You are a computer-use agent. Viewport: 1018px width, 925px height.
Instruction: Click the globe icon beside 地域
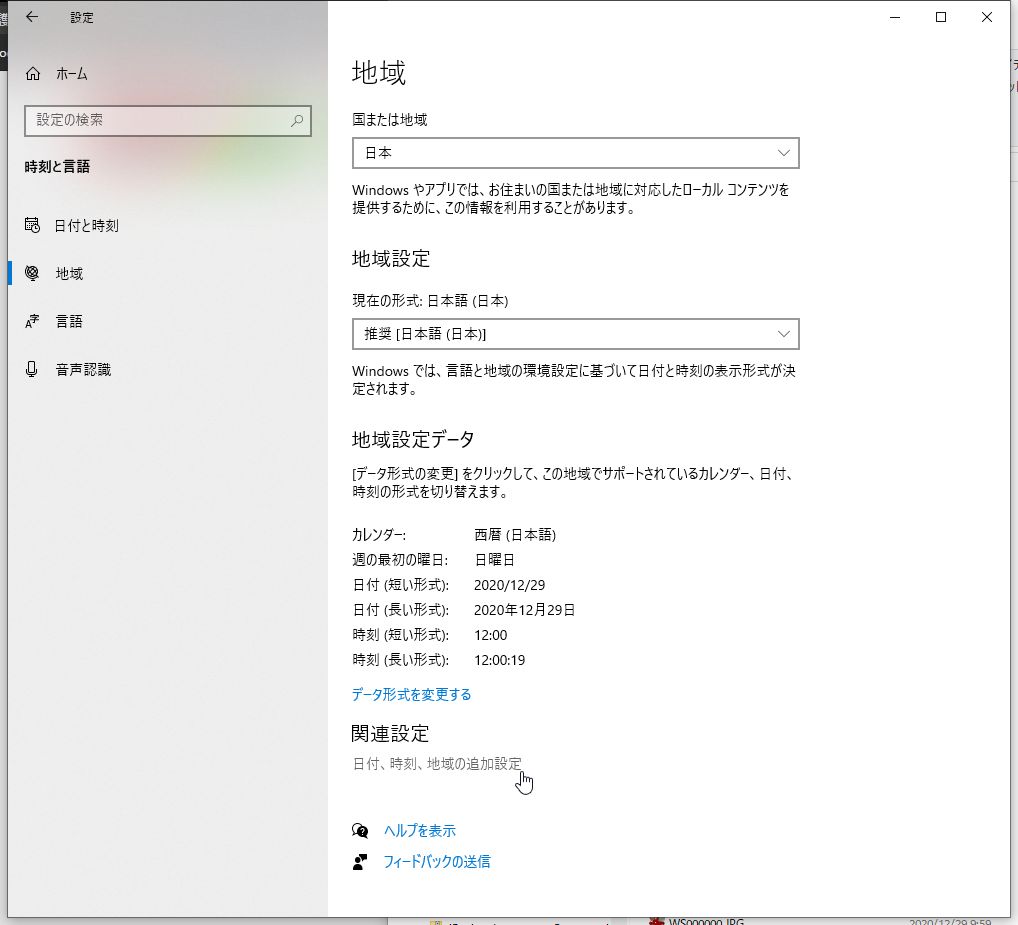tap(32, 273)
